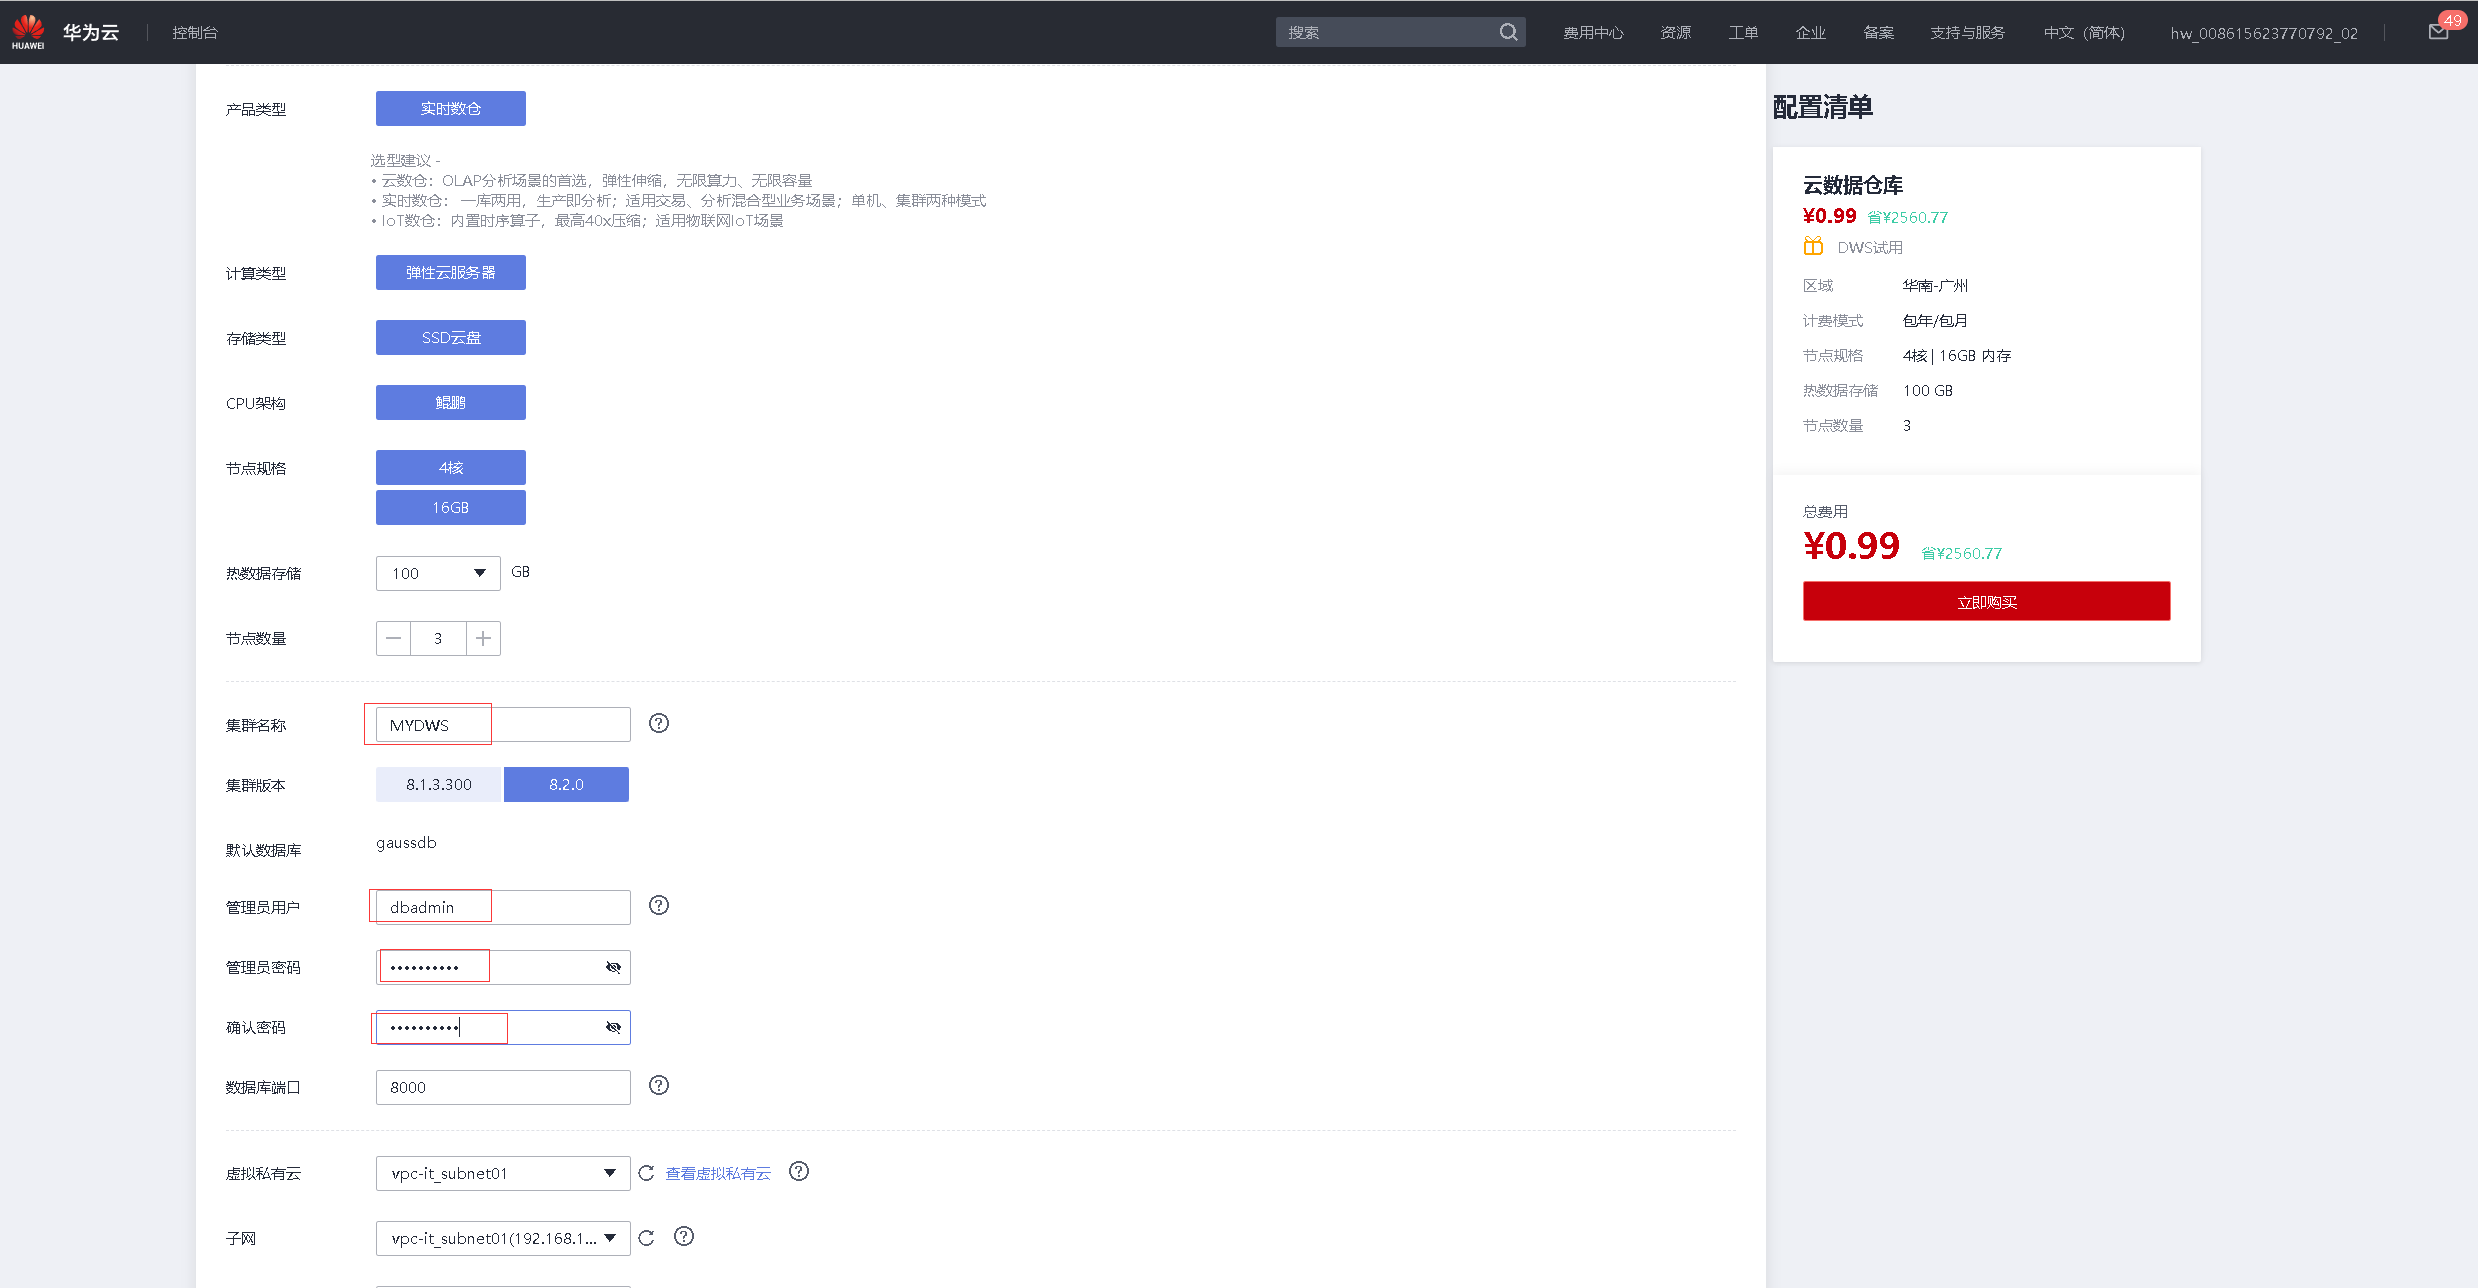Click help icon beside administrator user field

658,905
